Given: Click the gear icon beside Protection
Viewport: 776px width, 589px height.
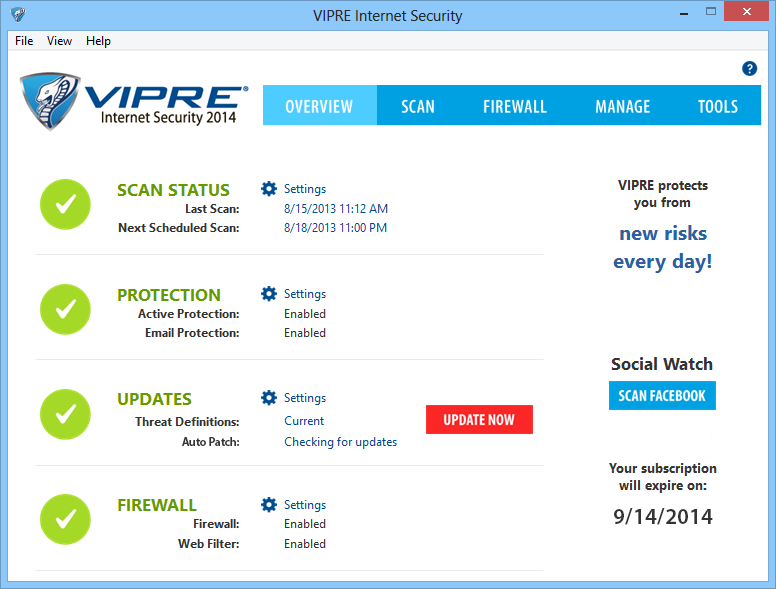Looking at the screenshot, I should [268, 294].
